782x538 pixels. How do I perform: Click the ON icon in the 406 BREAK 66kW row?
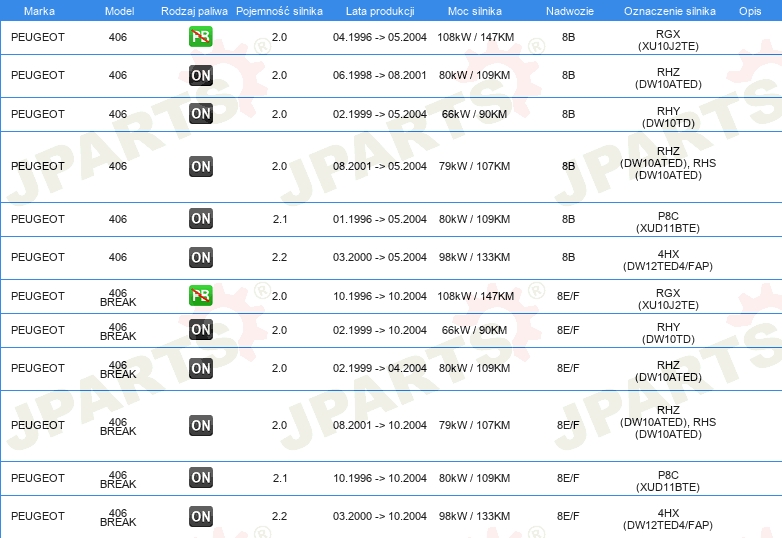click(x=200, y=330)
